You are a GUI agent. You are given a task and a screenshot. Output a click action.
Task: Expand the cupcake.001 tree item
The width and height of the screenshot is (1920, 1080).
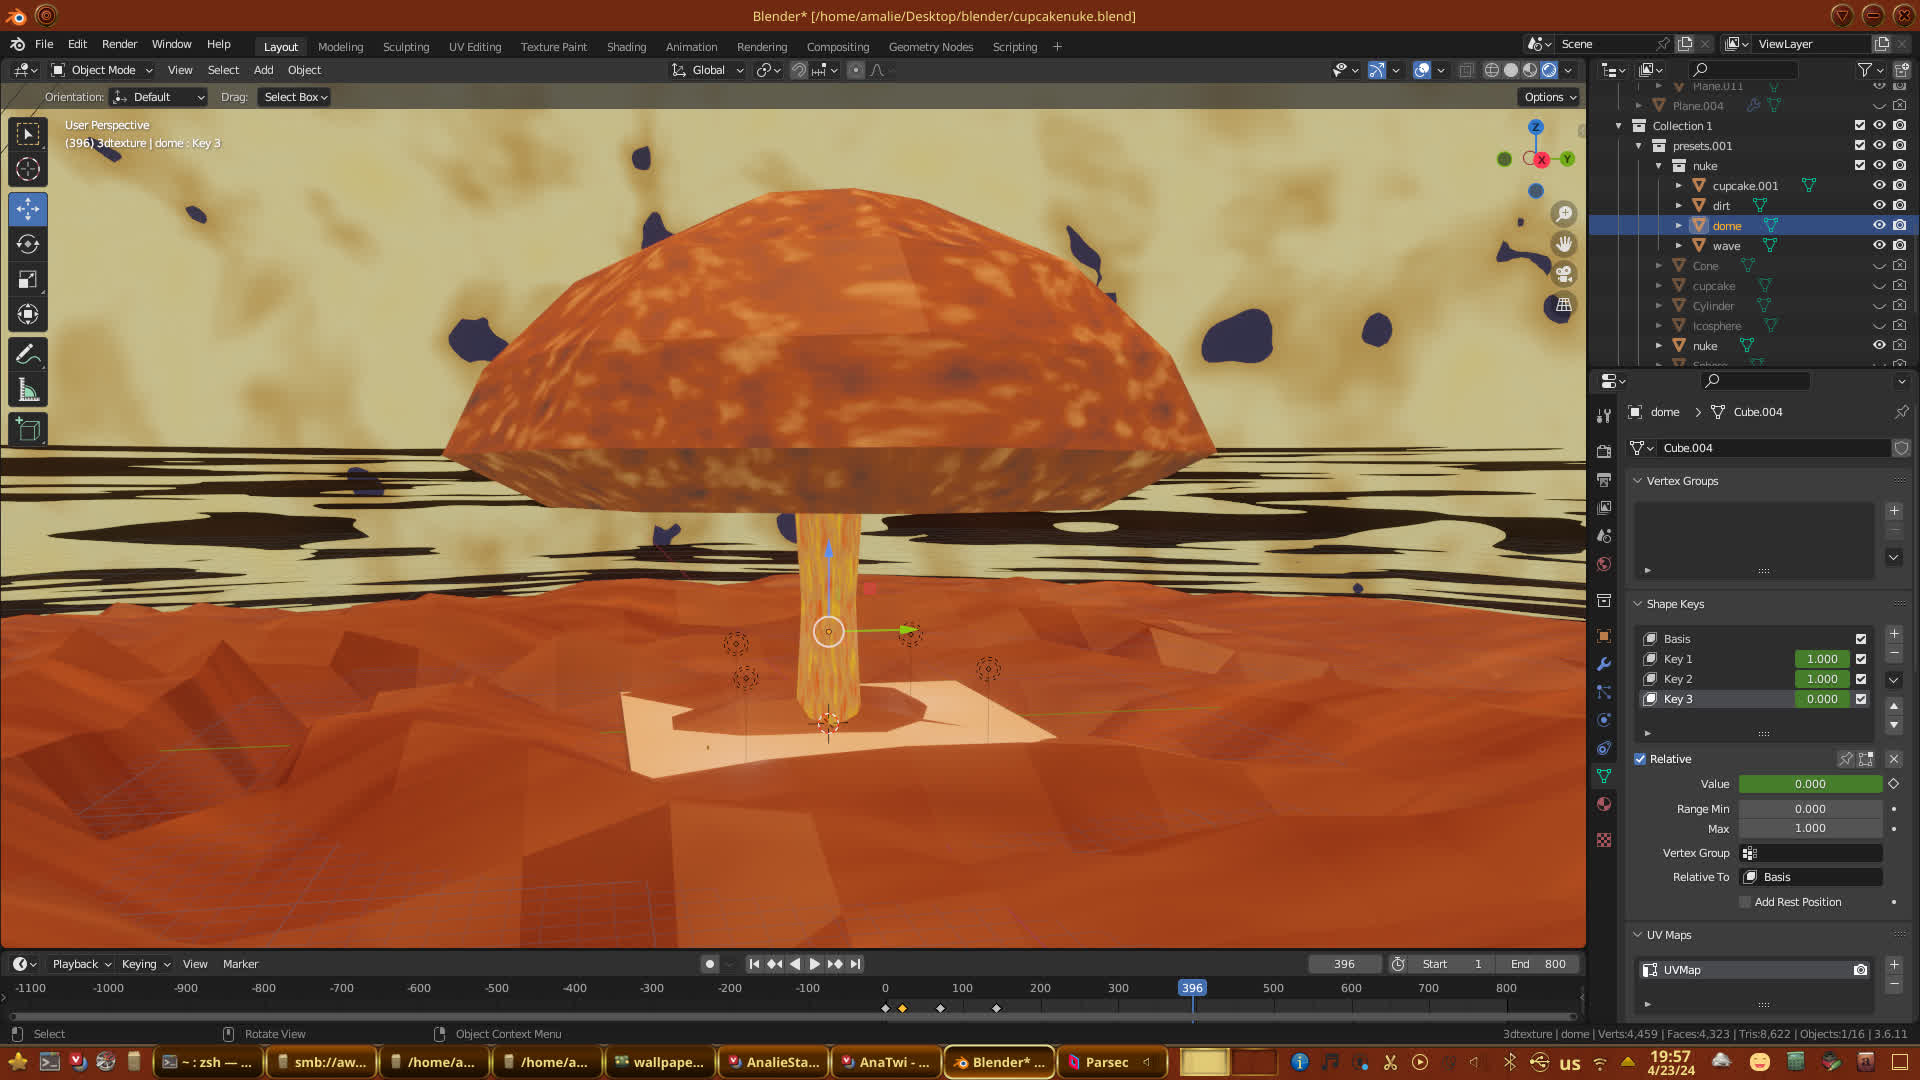point(1679,186)
